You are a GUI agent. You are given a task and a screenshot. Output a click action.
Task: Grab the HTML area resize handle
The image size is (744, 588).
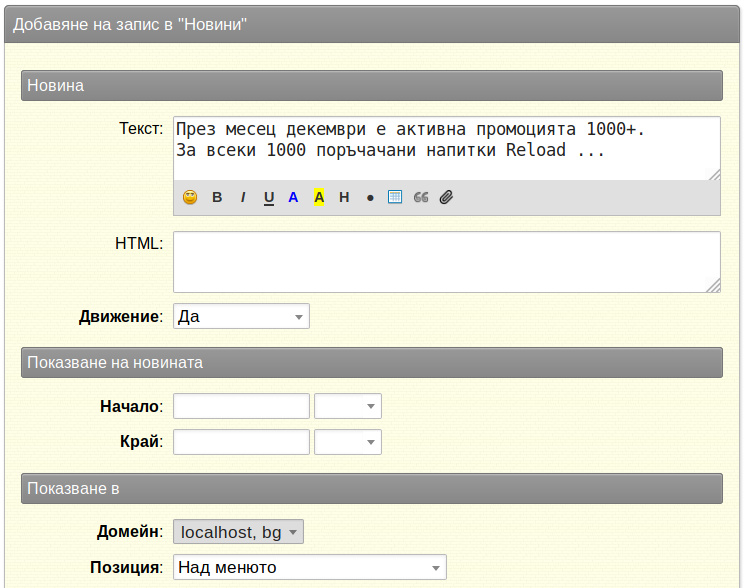pos(714,286)
